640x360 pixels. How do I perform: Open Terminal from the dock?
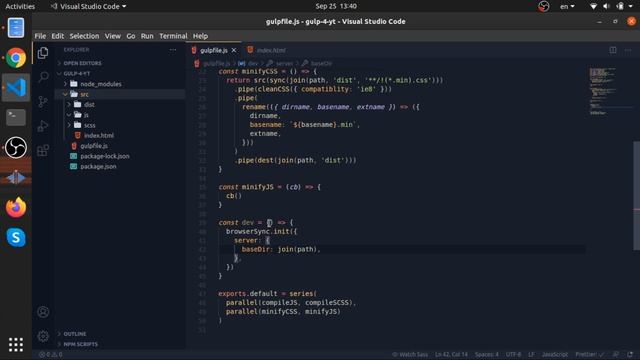[x=16, y=118]
